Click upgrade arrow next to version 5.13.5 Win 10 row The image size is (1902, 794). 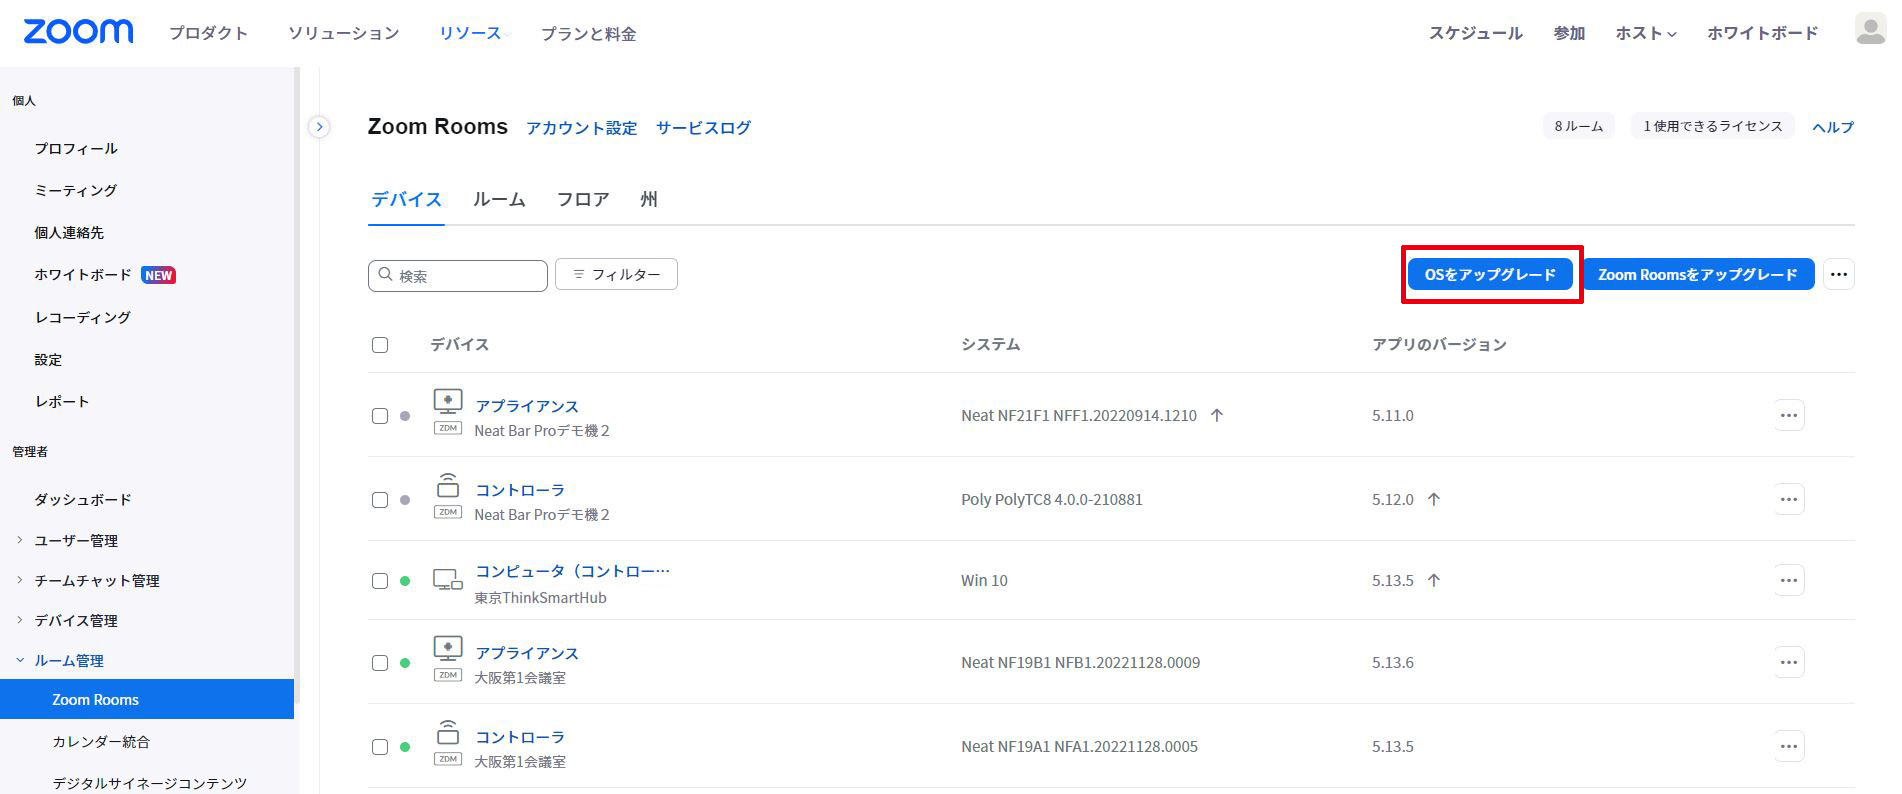coord(1434,580)
